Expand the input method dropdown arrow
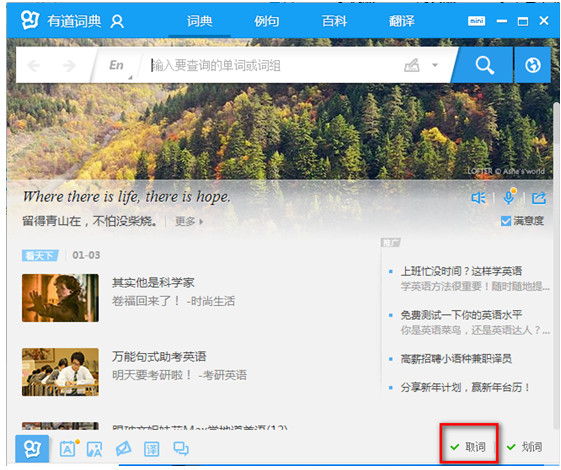 point(435,65)
